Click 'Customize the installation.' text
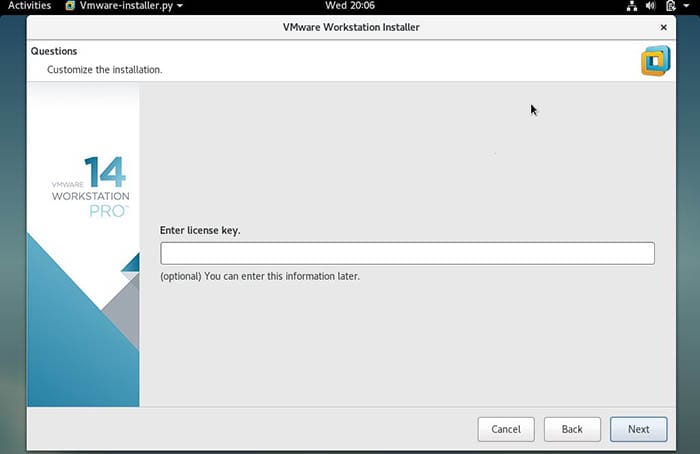Image resolution: width=700 pixels, height=454 pixels. coord(104,70)
